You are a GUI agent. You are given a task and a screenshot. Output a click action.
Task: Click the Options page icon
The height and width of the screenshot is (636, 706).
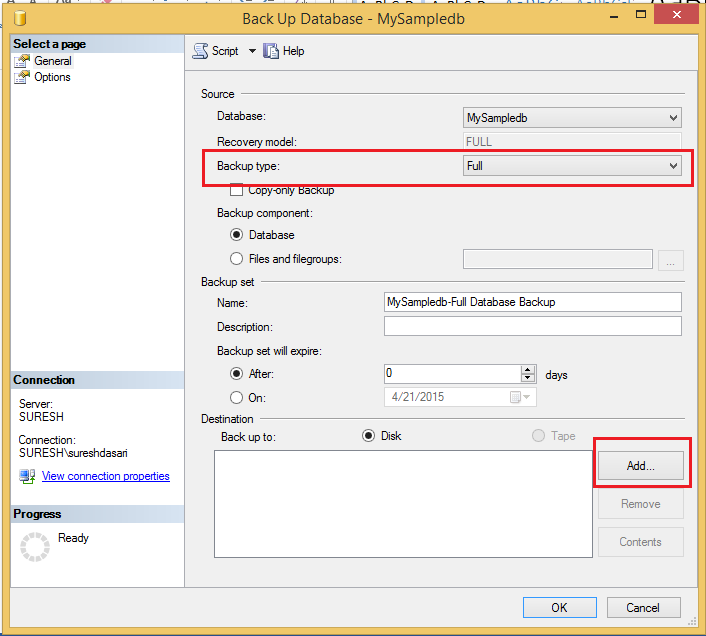coord(22,77)
